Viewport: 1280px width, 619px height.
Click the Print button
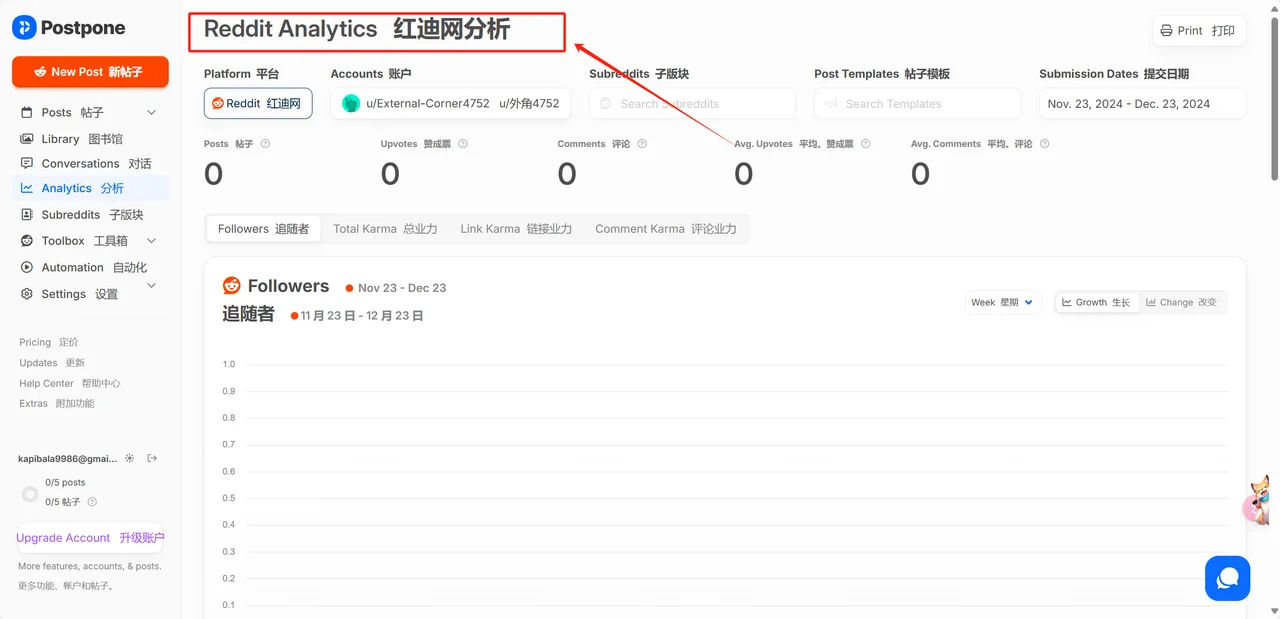pos(1198,31)
